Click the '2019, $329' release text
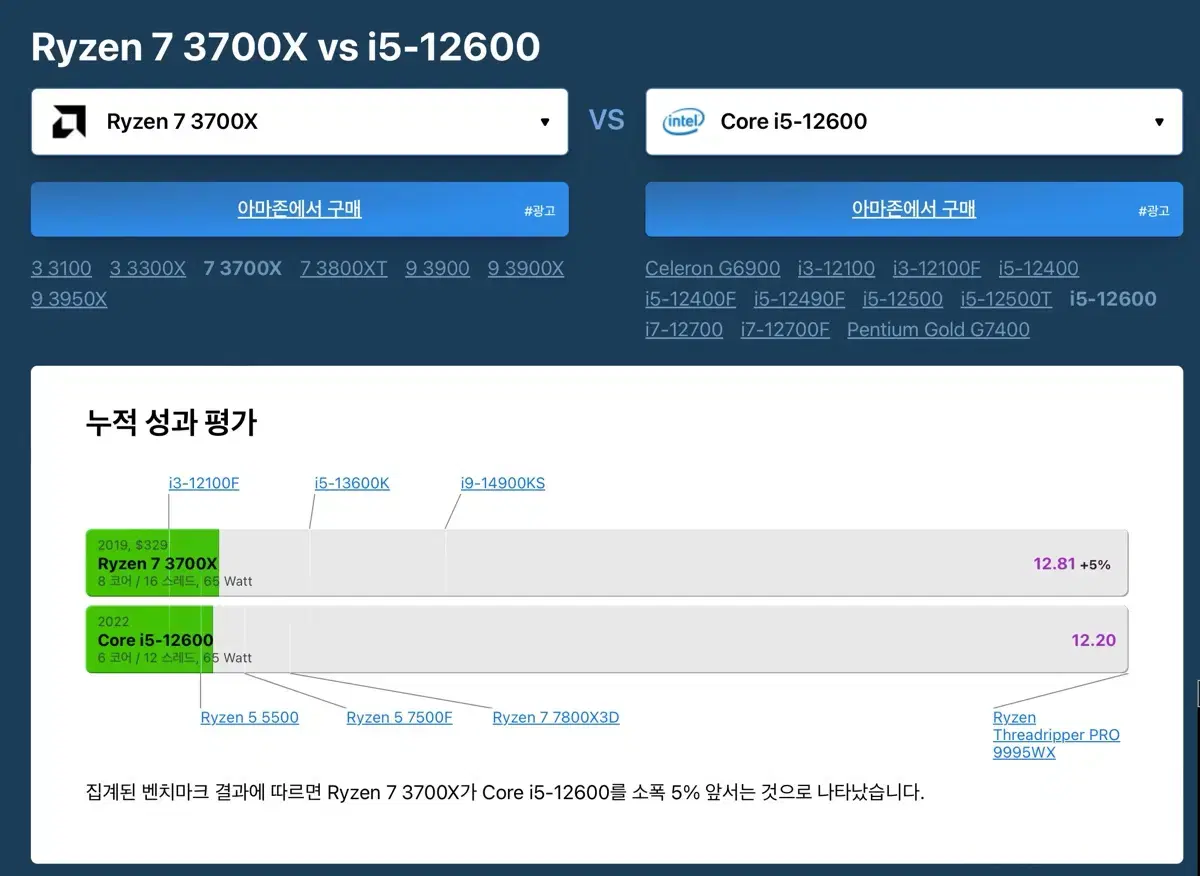 pyautogui.click(x=133, y=546)
